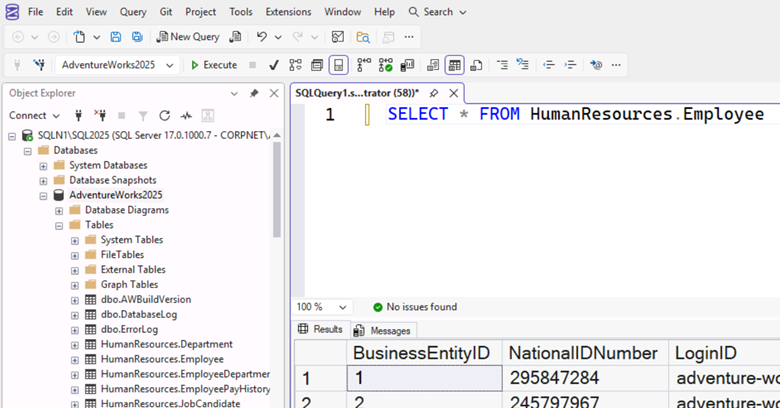Open the Query menu
The image size is (780, 408).
(133, 12)
